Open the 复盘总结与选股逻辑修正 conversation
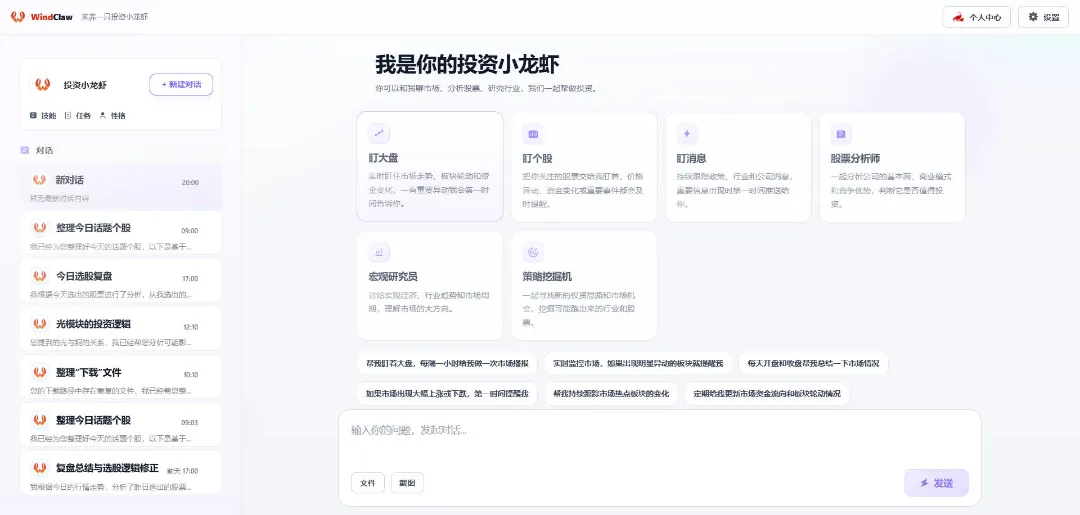The width and height of the screenshot is (1080, 515). 121,474
